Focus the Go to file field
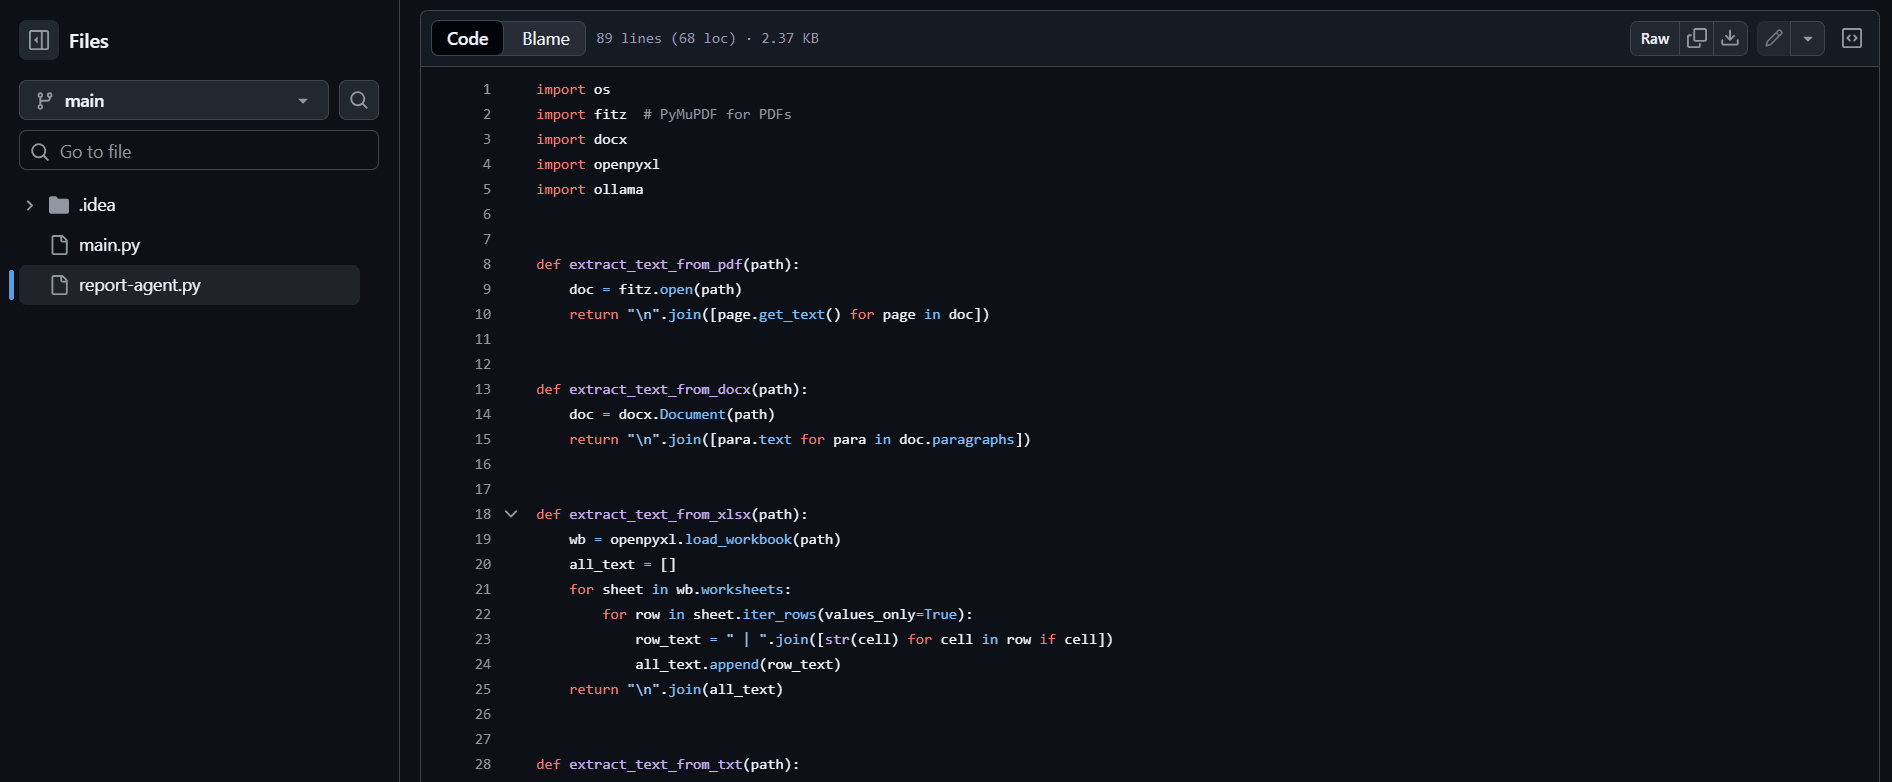This screenshot has width=1892, height=782. [198, 151]
